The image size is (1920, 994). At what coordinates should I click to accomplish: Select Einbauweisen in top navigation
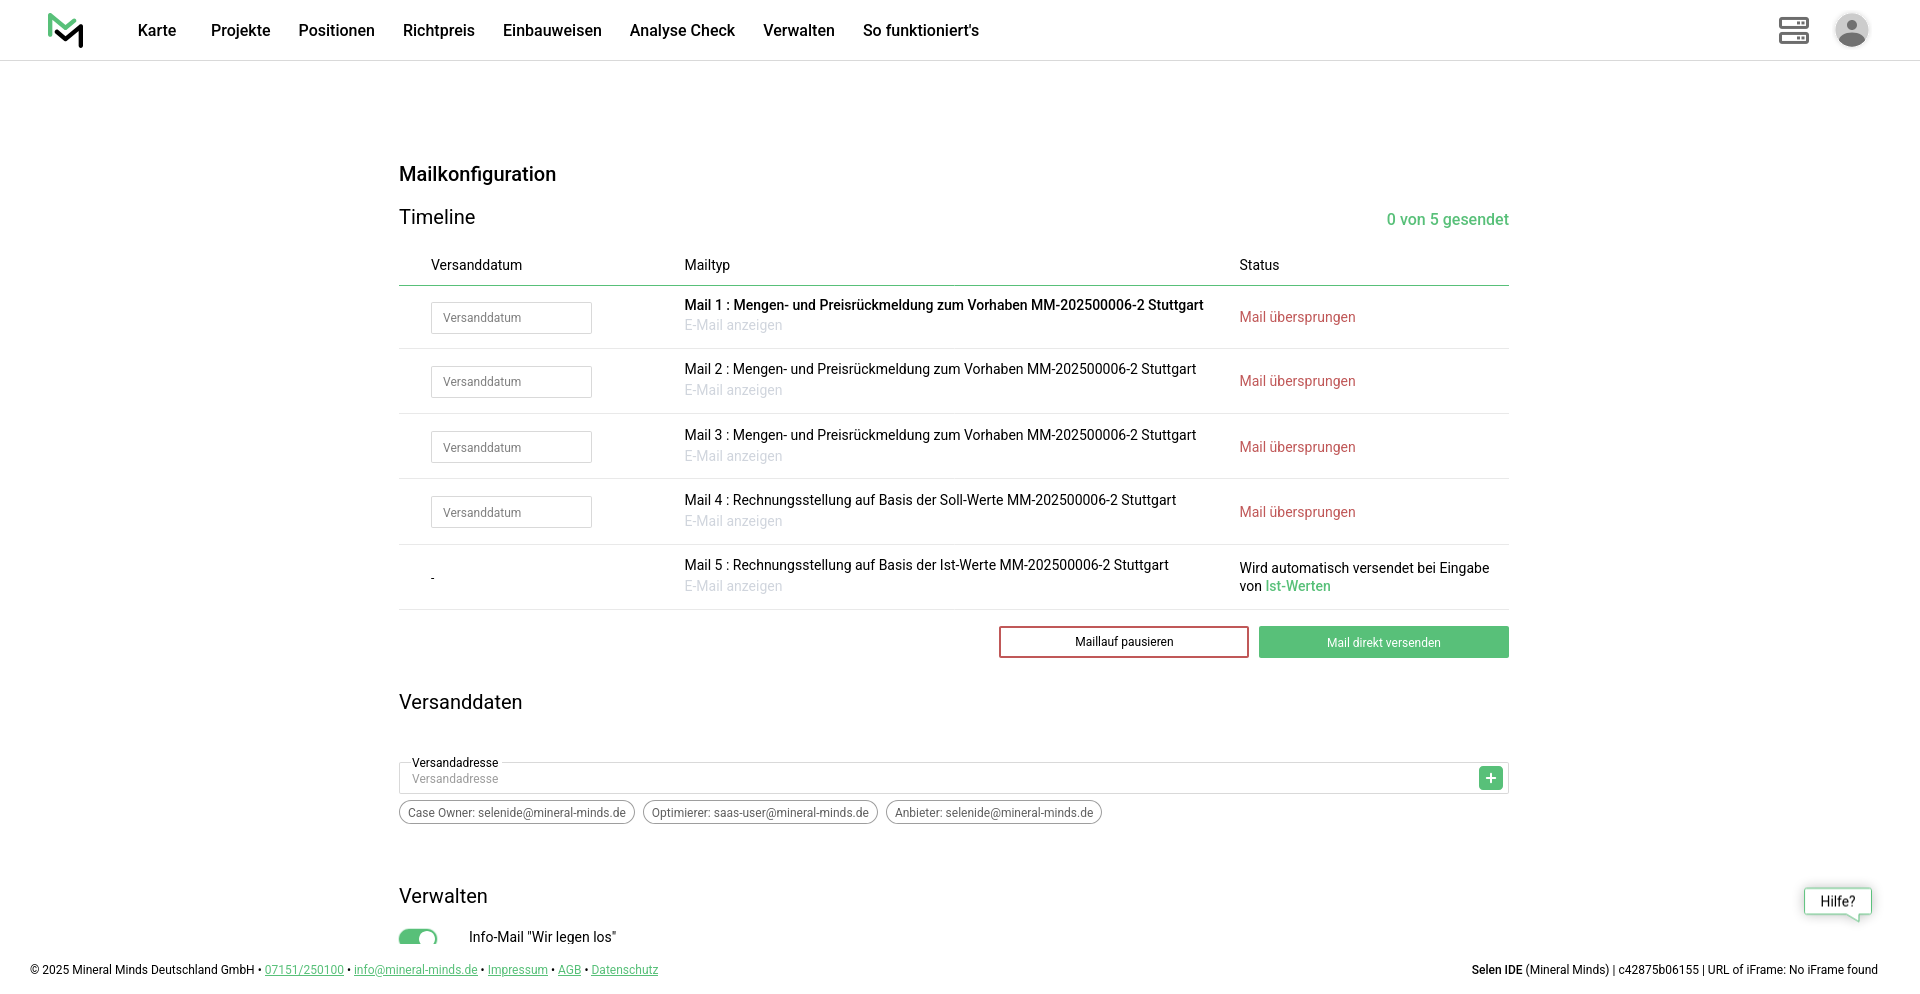[x=552, y=30]
